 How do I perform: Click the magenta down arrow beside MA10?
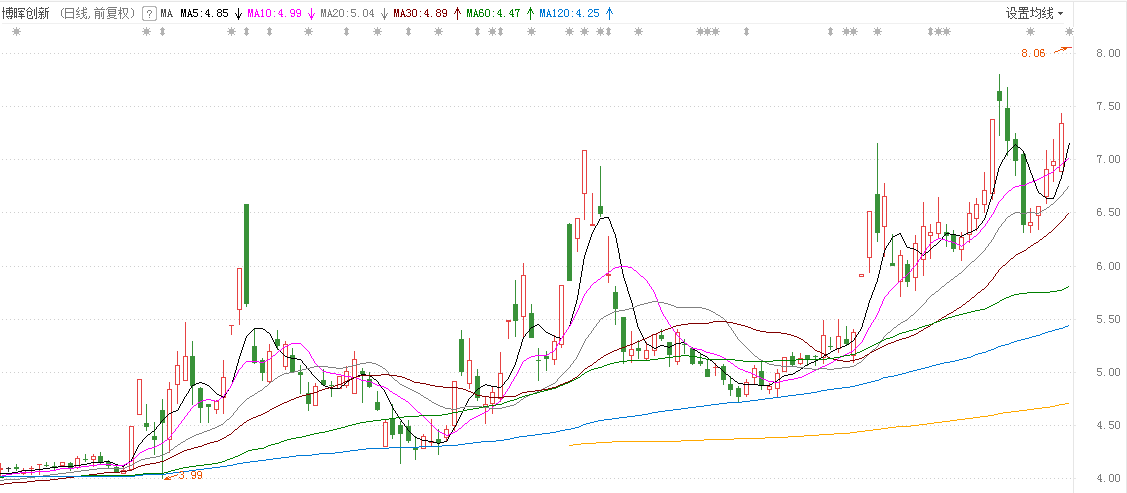[x=311, y=14]
